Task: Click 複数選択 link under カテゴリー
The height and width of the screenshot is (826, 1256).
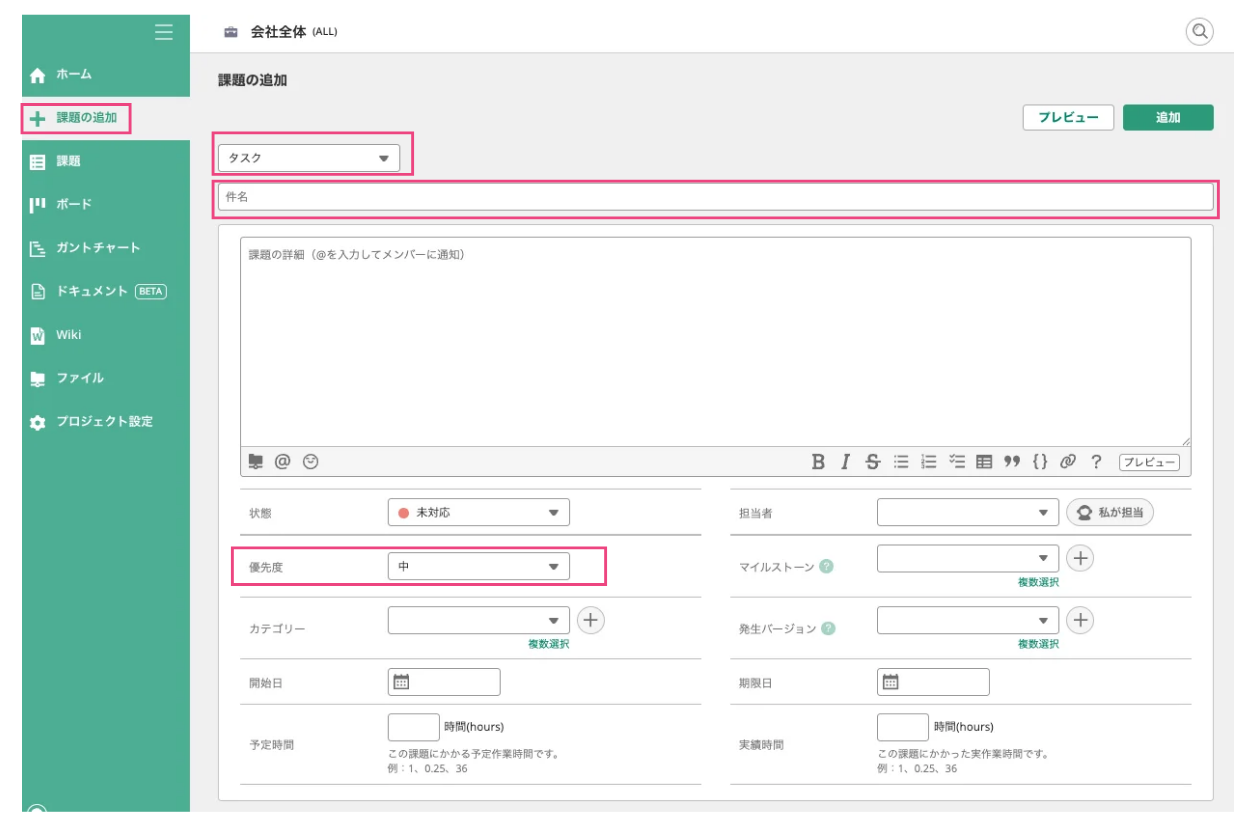Action: [548, 644]
